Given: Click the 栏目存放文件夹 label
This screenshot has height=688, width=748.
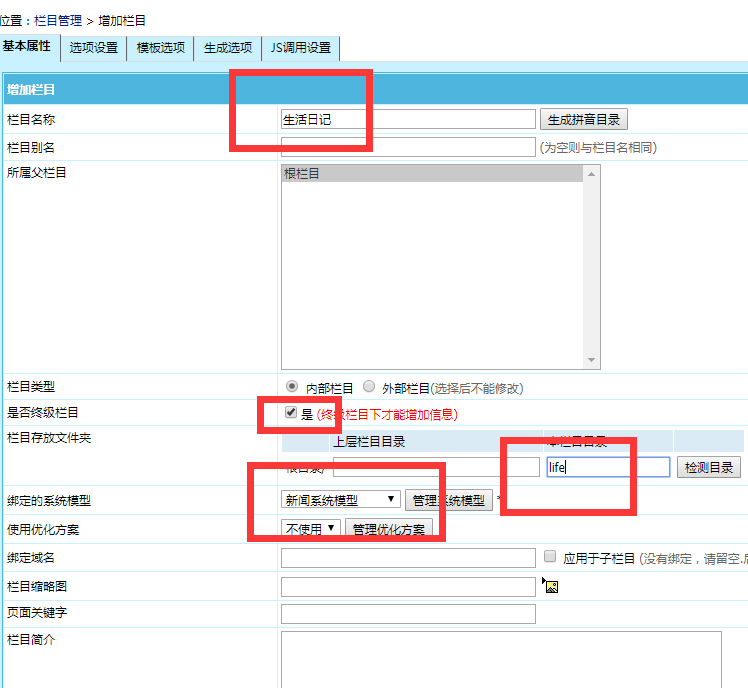Looking at the screenshot, I should (x=49, y=438).
